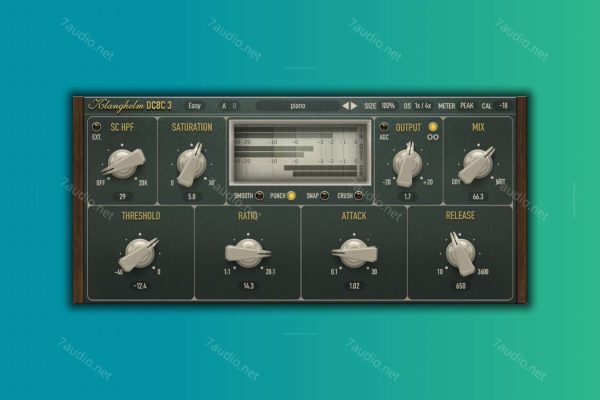Select PUNCH compression mode
Screen dimensions: 600x400
click(x=292, y=196)
